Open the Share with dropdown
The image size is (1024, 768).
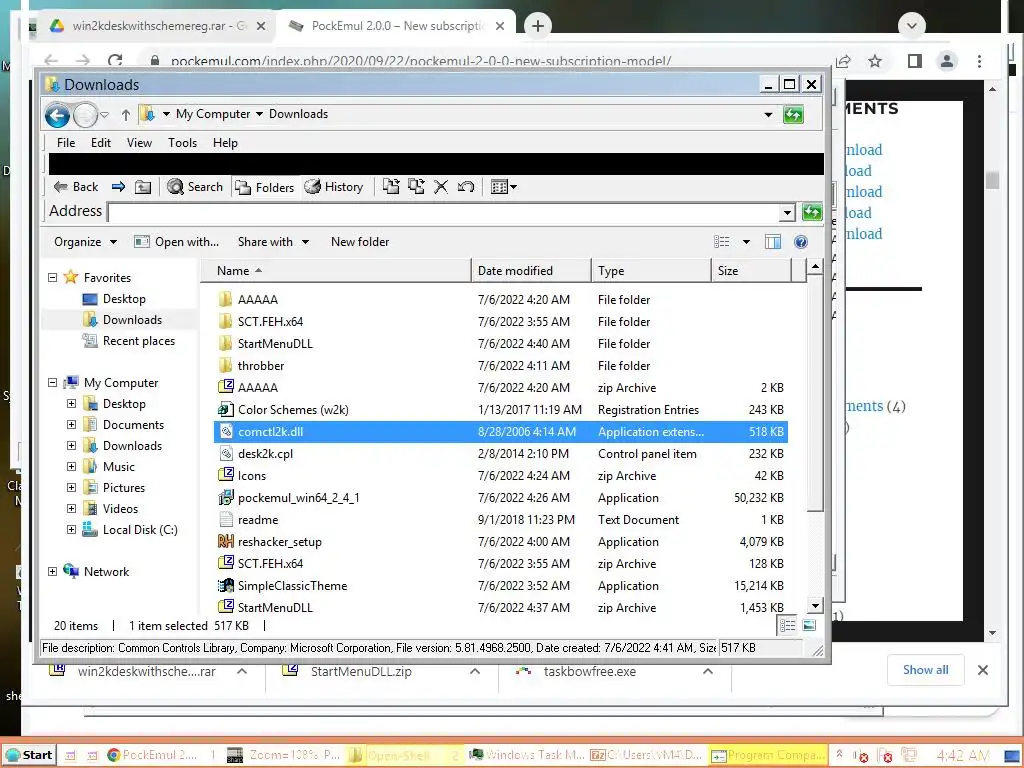coord(273,242)
